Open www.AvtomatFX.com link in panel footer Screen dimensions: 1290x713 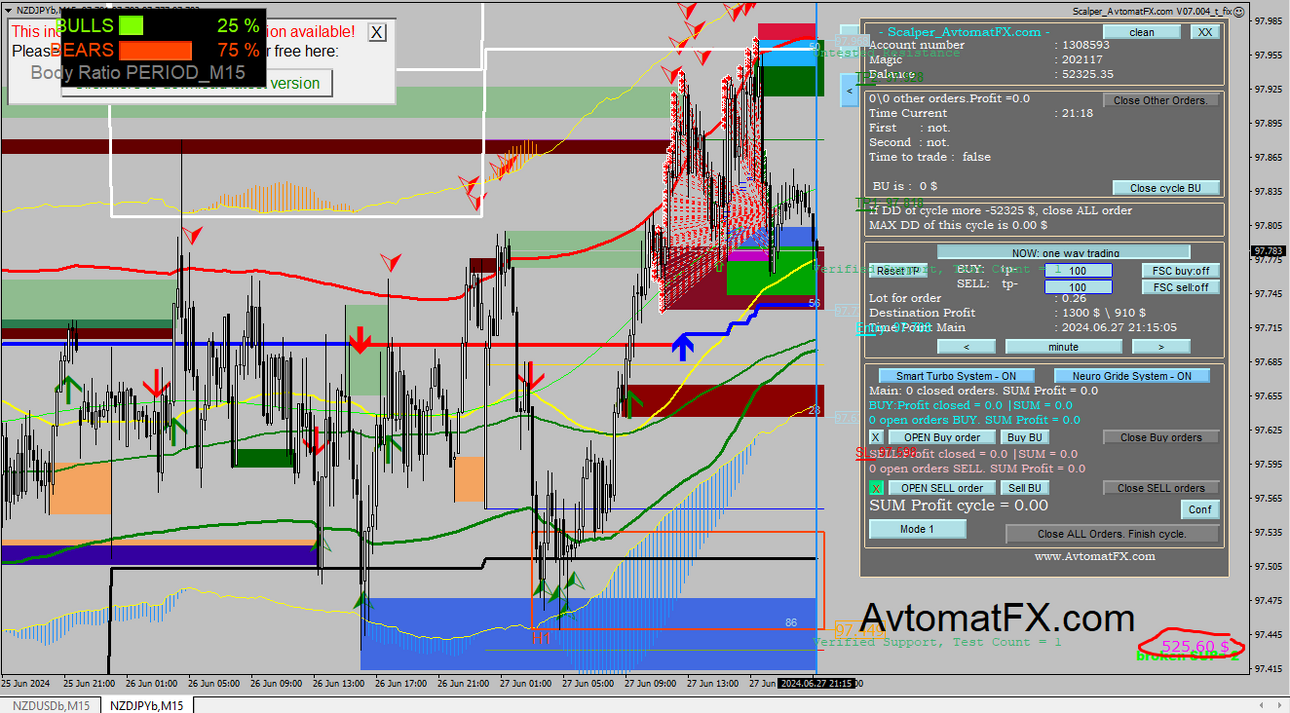(1095, 556)
